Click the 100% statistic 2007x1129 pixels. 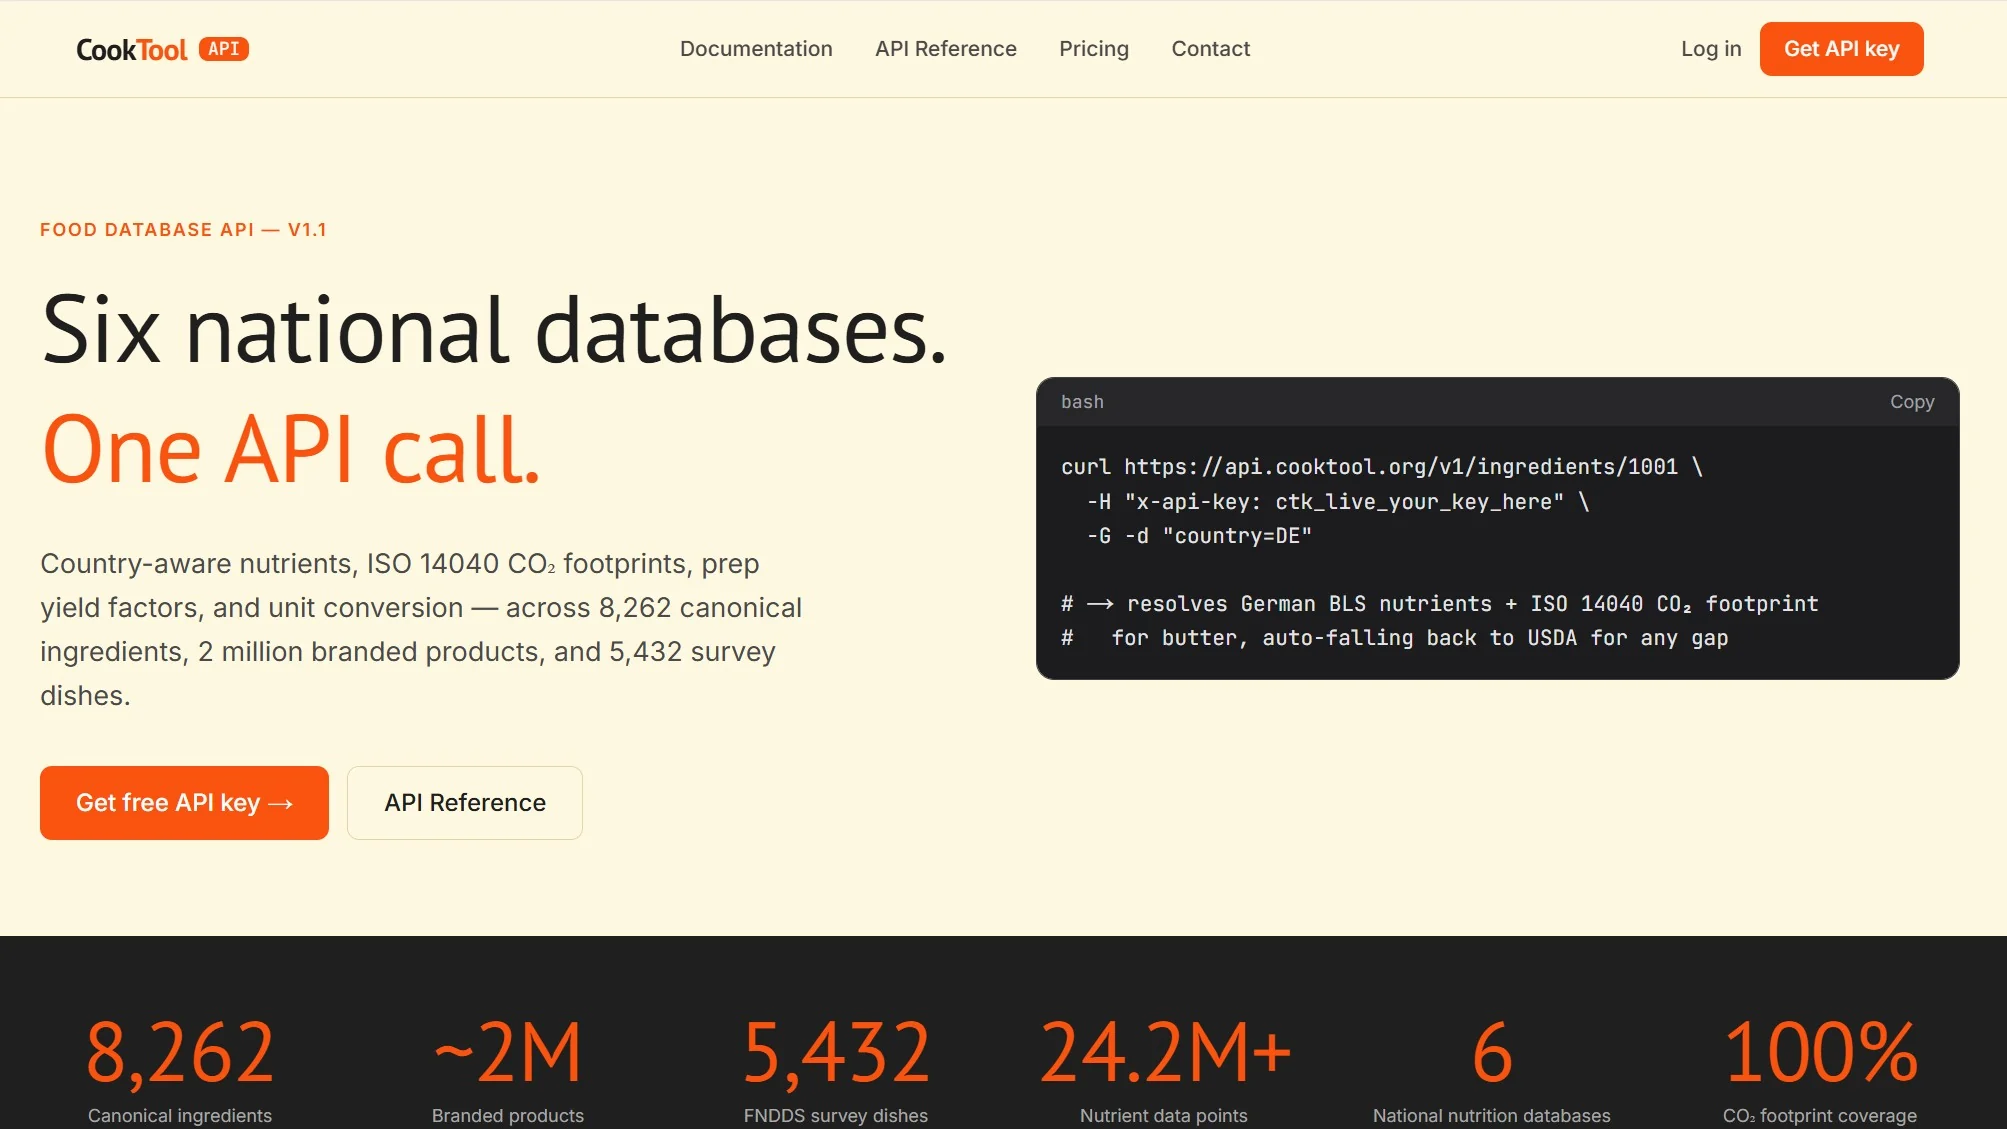click(1820, 1053)
